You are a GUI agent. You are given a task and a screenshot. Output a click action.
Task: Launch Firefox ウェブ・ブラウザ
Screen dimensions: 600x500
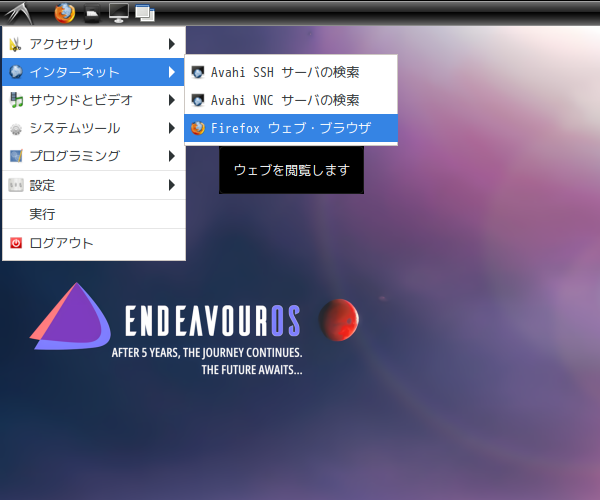pyautogui.click(x=291, y=128)
